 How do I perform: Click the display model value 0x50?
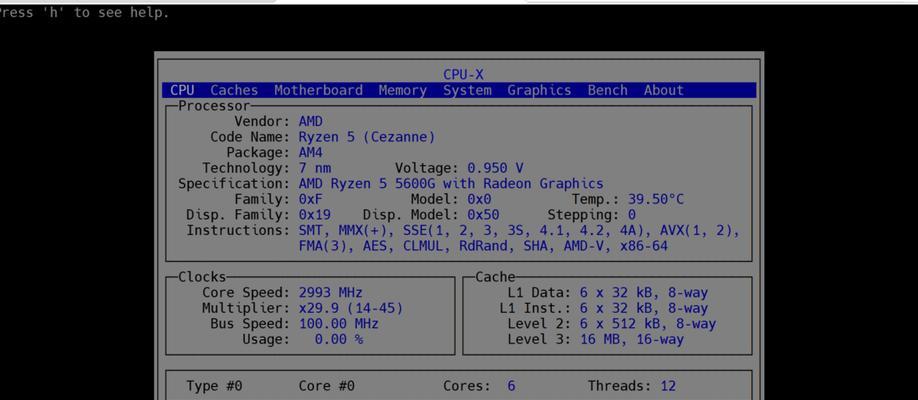[x=483, y=215]
